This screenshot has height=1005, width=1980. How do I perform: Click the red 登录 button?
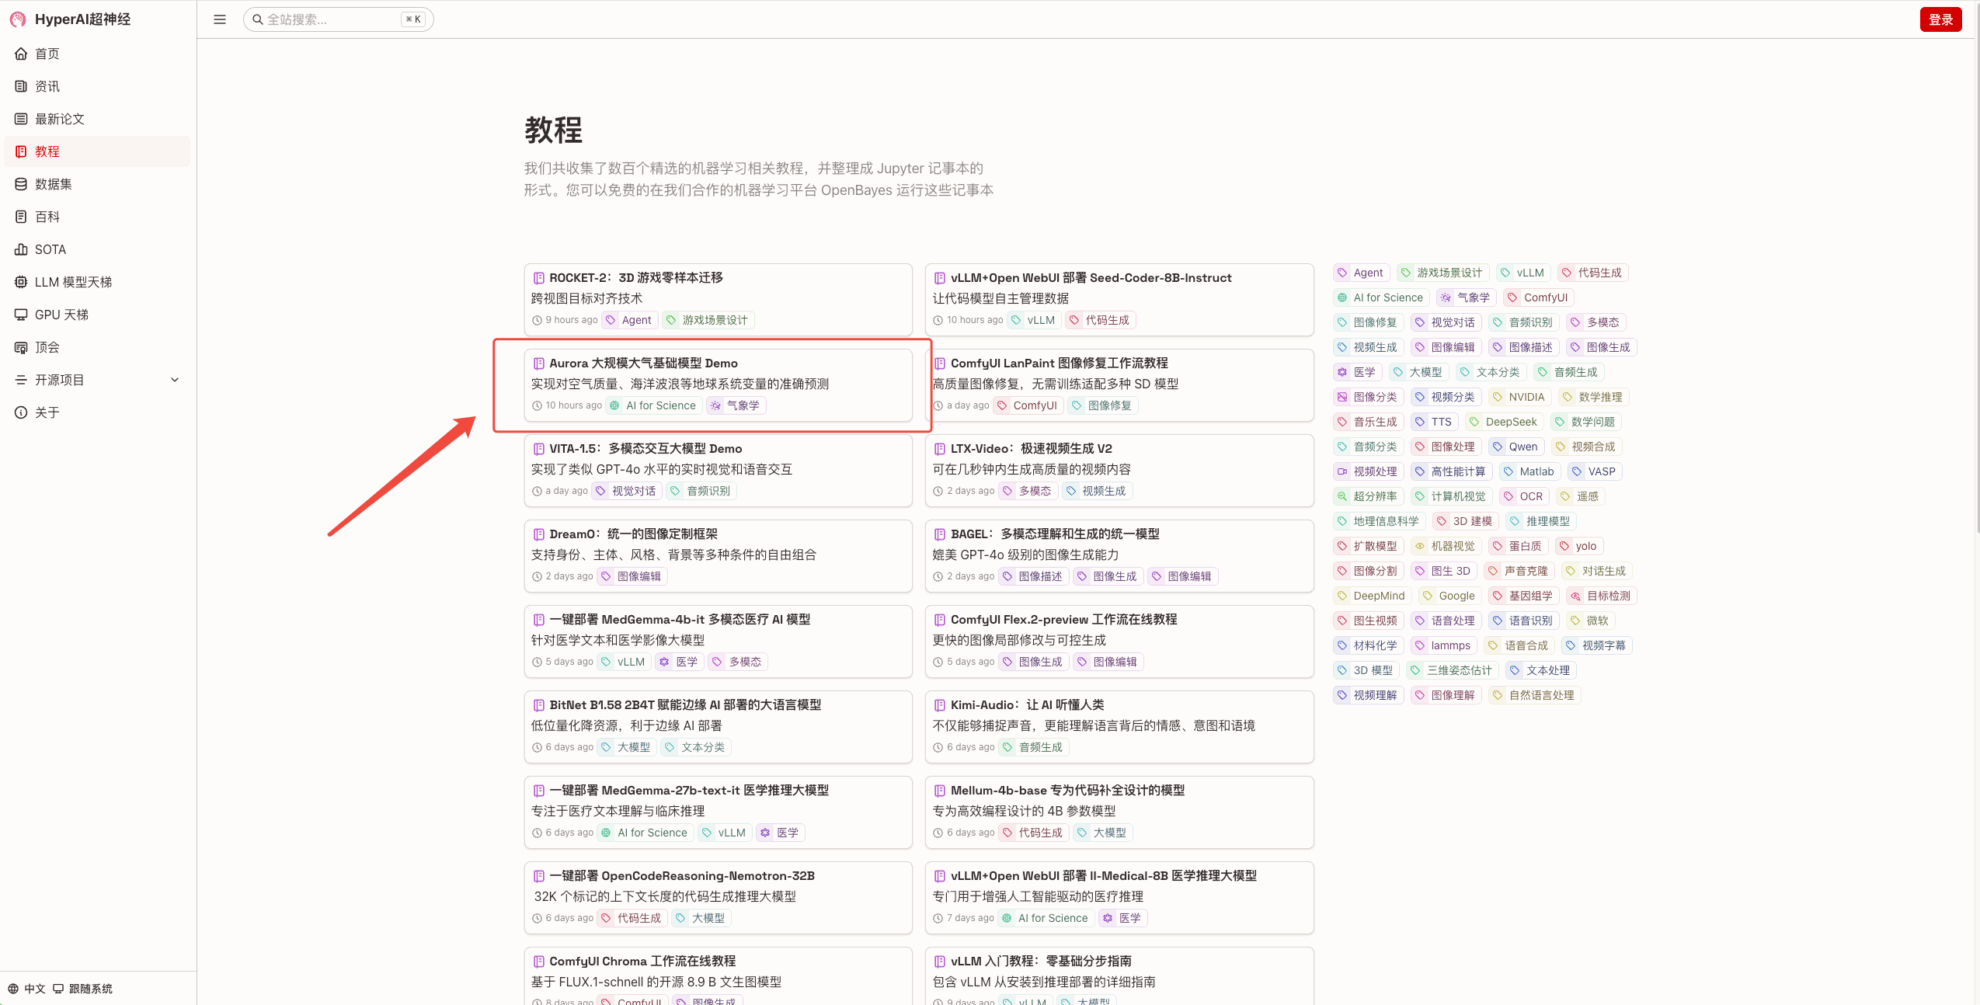coord(1940,19)
